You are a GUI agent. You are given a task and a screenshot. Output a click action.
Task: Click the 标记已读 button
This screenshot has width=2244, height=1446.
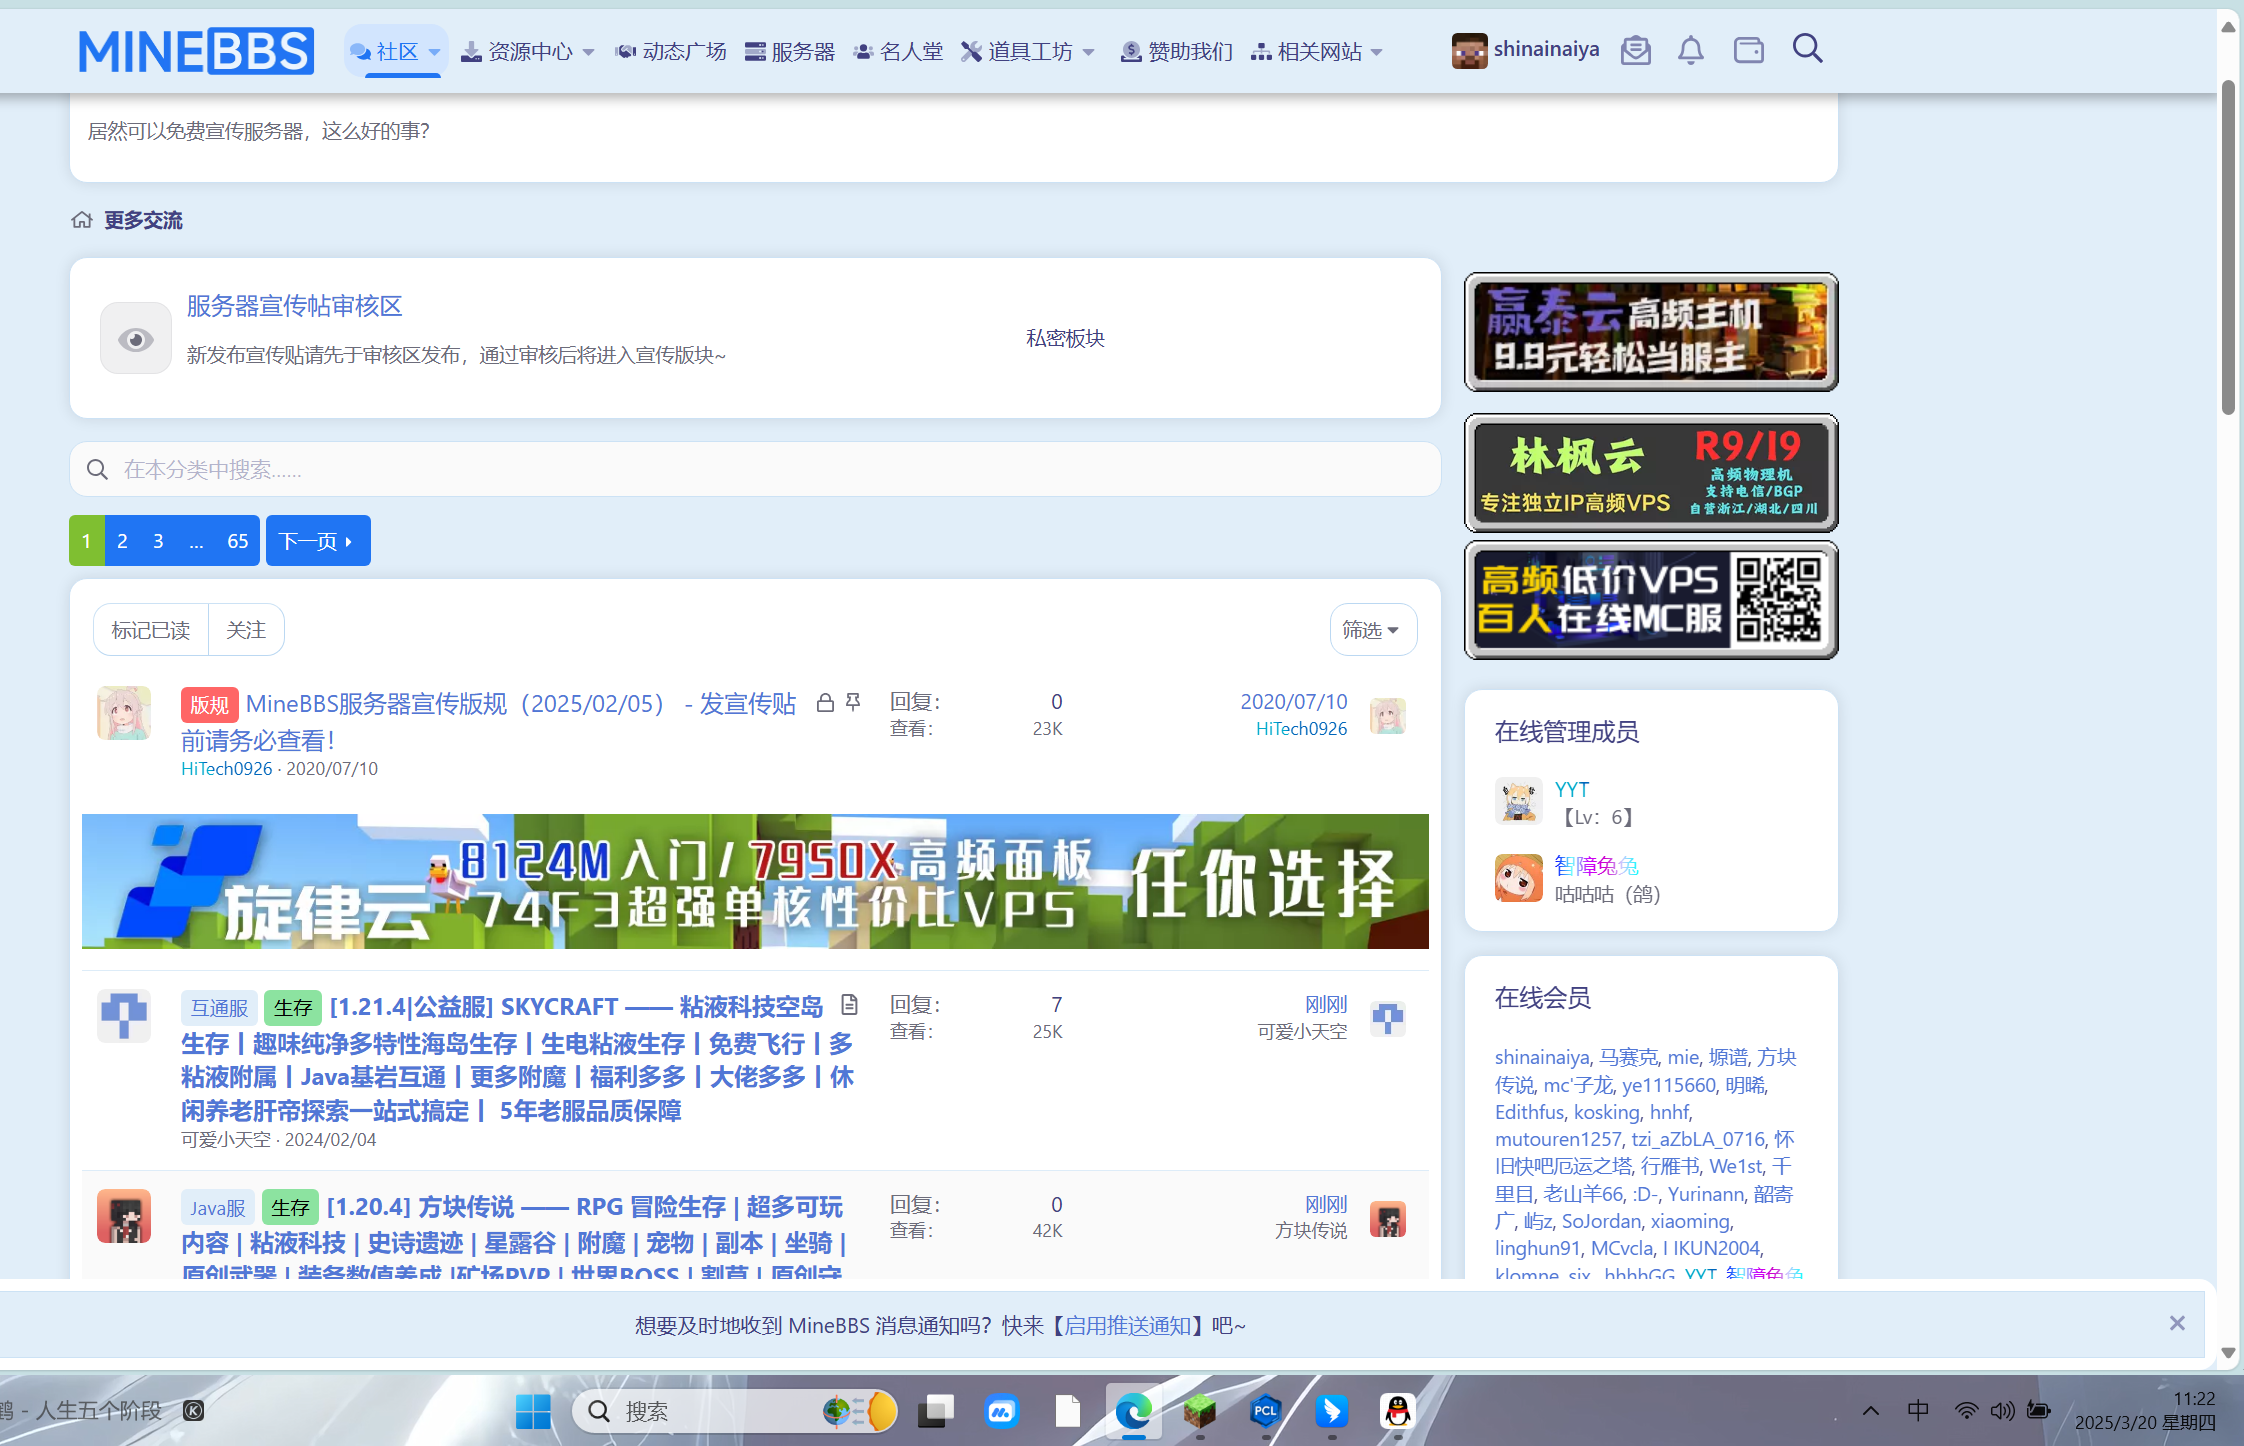pyautogui.click(x=151, y=630)
